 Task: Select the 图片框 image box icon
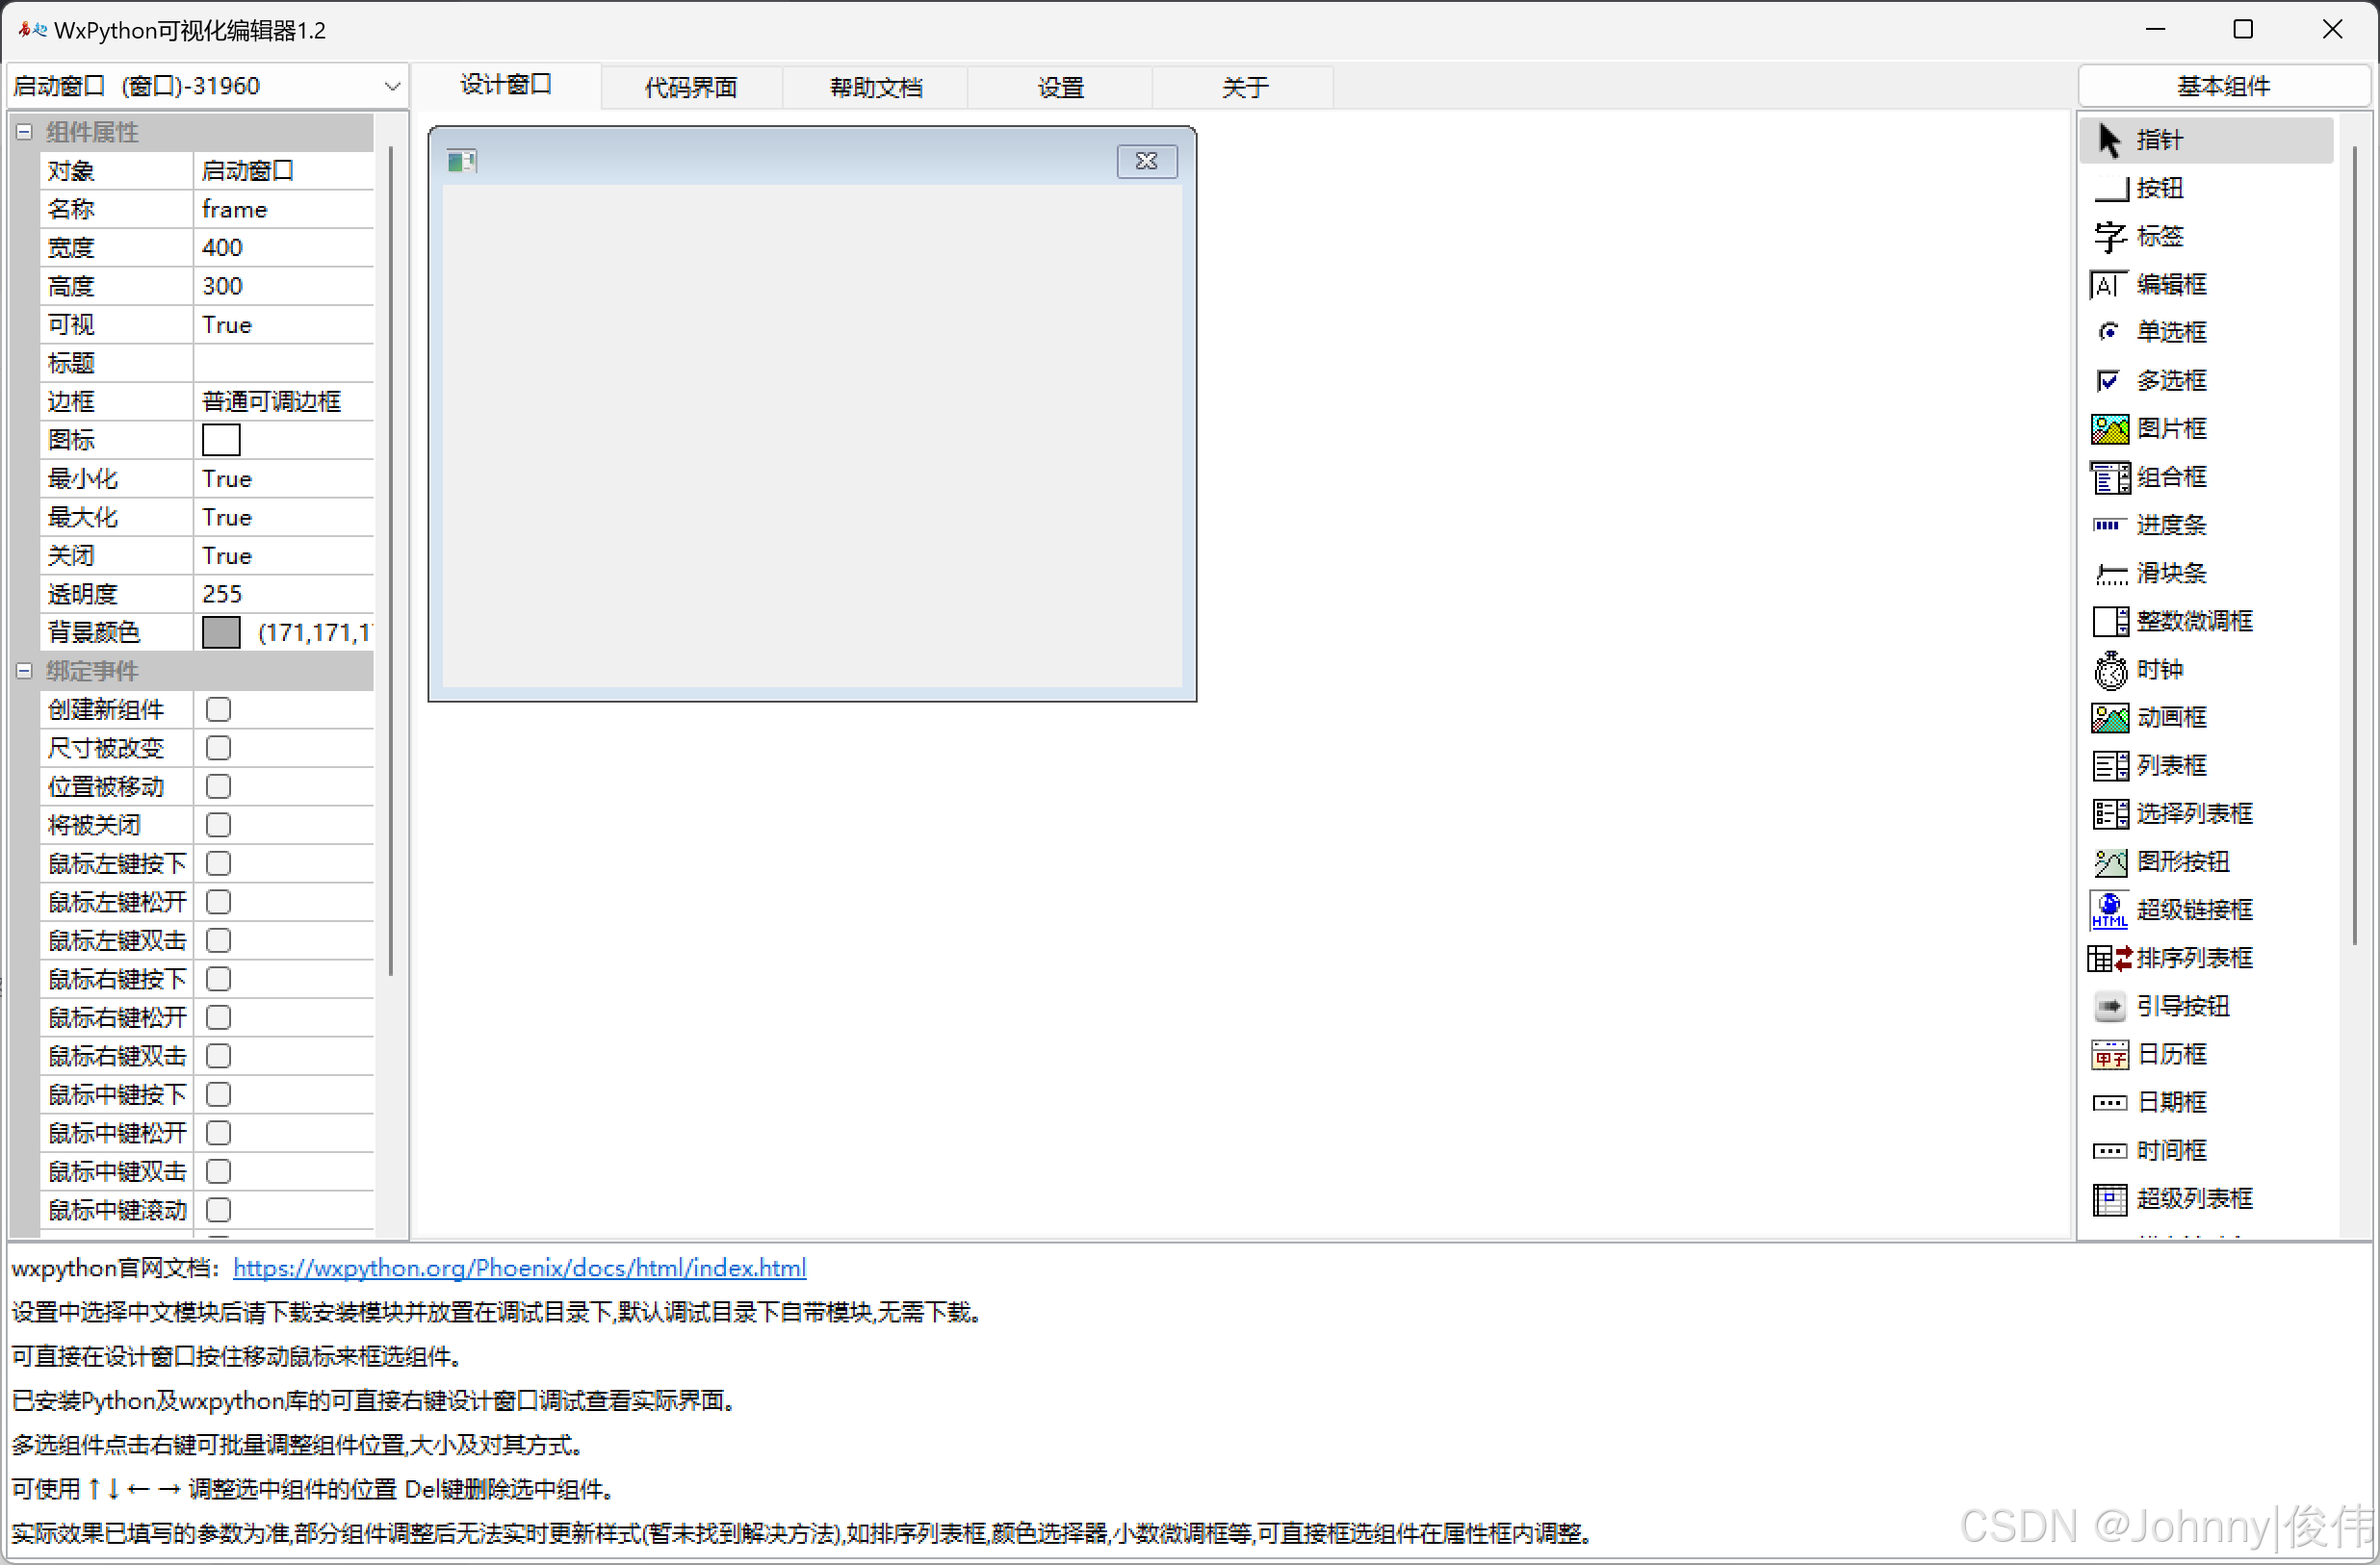click(x=2110, y=429)
